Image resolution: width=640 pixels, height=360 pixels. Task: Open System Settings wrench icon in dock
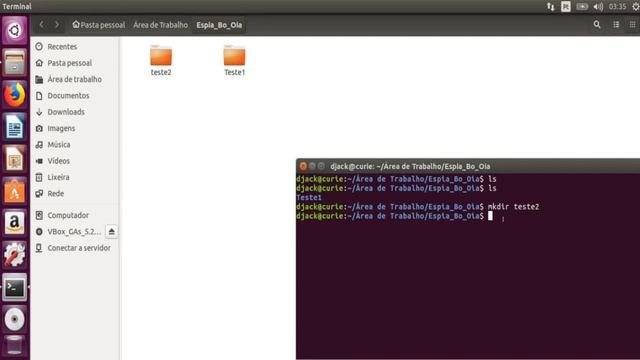[x=14, y=255]
